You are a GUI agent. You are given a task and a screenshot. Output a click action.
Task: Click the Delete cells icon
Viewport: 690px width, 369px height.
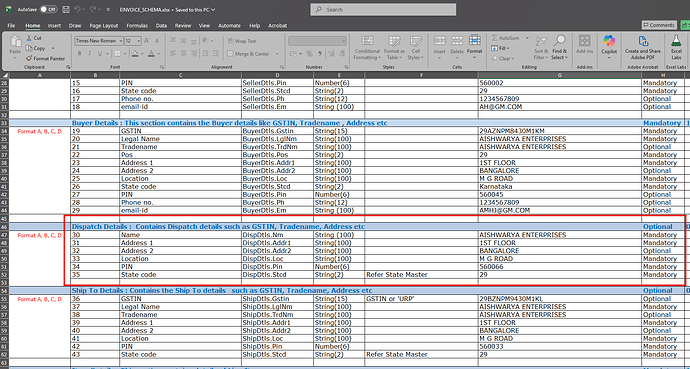[x=457, y=41]
